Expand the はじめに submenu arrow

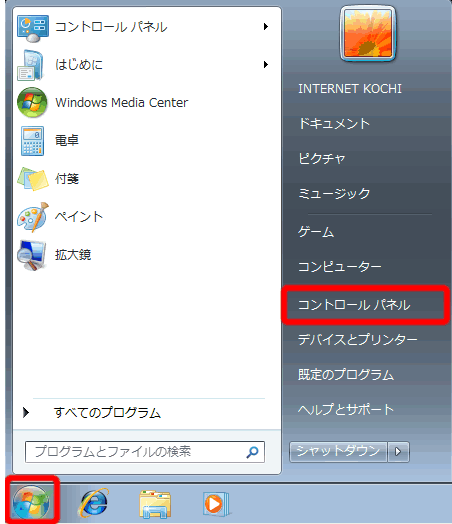pyautogui.click(x=266, y=64)
